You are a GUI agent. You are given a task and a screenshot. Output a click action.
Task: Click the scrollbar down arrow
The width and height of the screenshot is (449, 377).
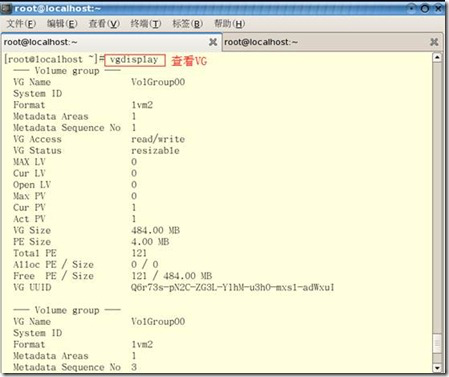(437, 368)
